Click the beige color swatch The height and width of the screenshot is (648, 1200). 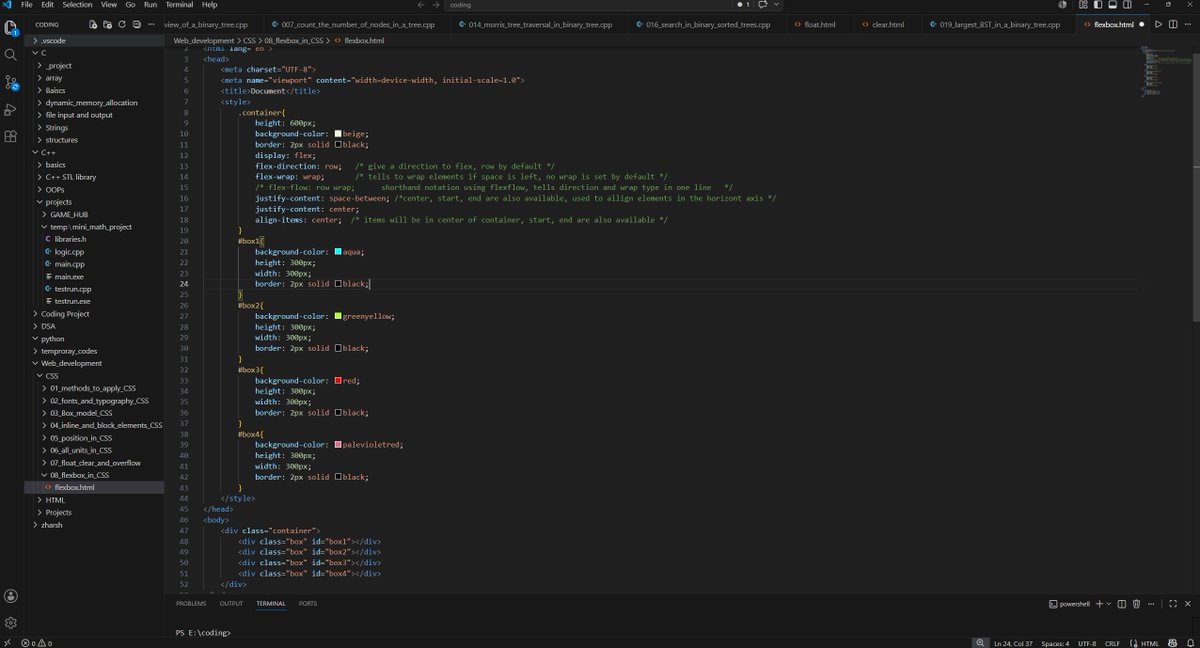(338, 134)
